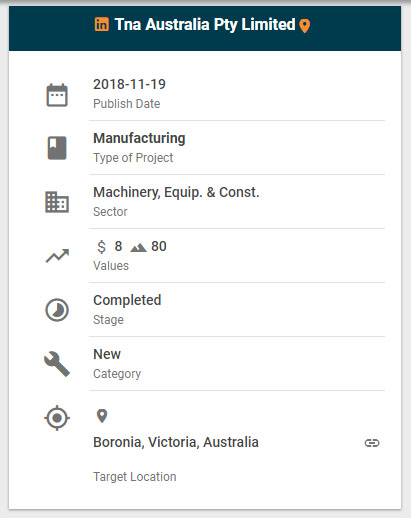Image resolution: width=411 pixels, height=518 pixels.
Task: Click the building icon next to Sector
Action: pyautogui.click(x=57, y=202)
